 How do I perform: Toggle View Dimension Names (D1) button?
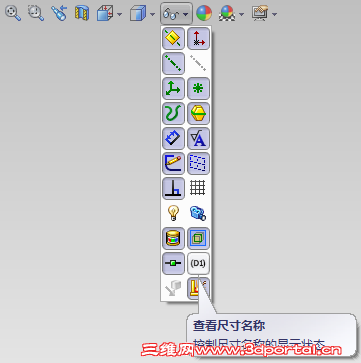tap(199, 263)
